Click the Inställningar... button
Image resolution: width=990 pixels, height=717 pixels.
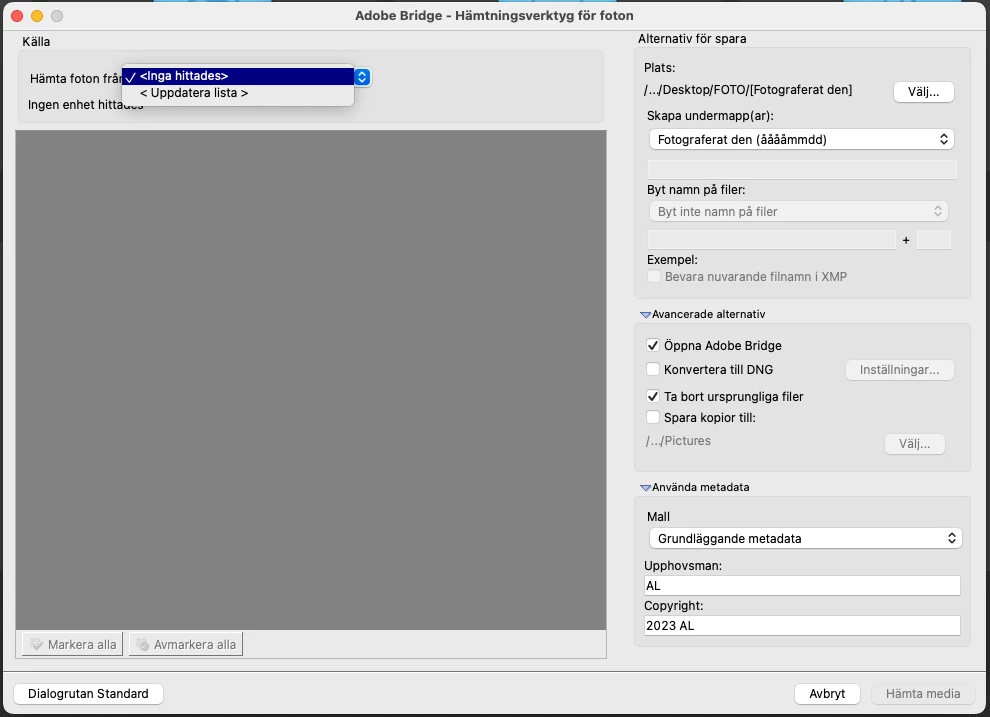pyautogui.click(x=899, y=370)
